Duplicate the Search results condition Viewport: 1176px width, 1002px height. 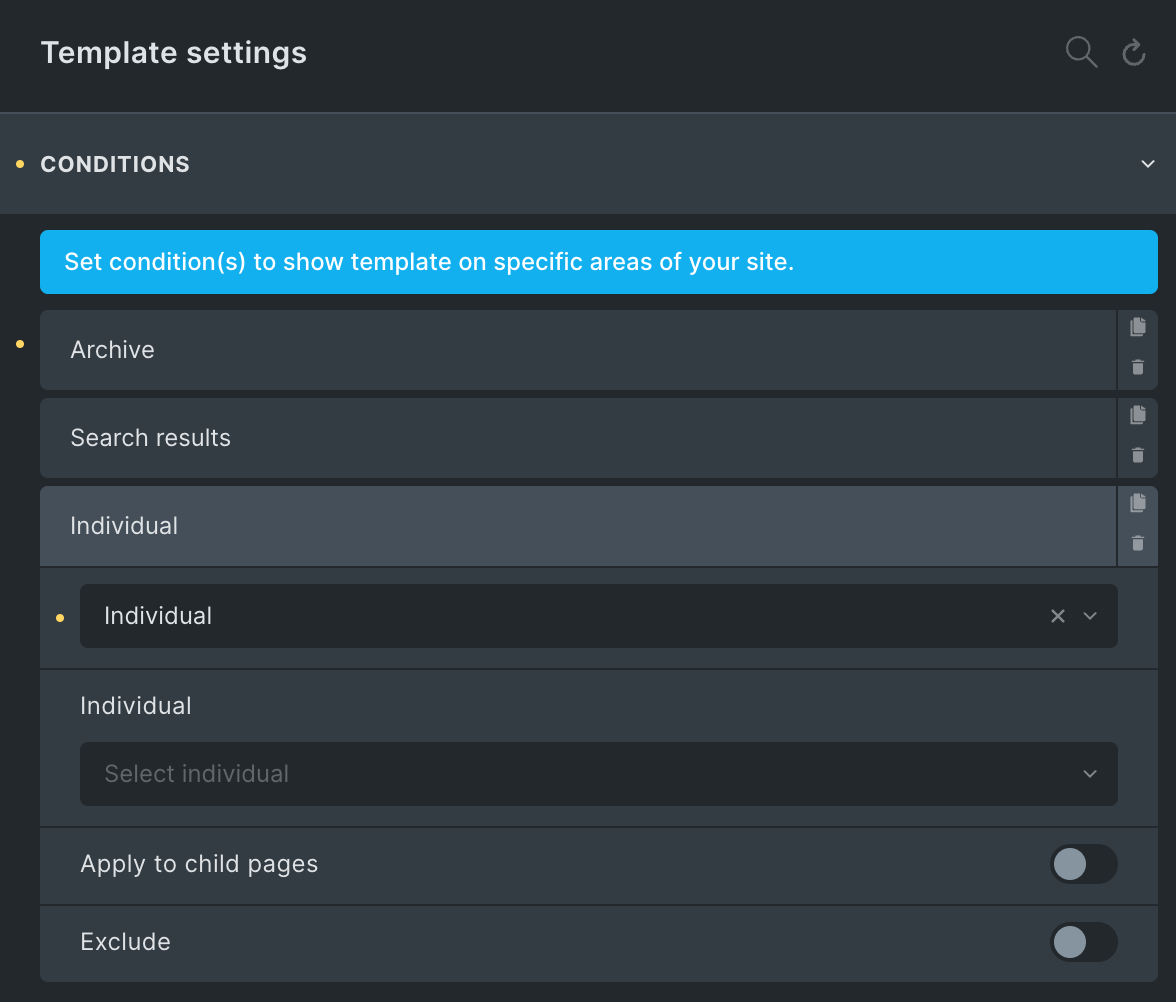tap(1138, 414)
